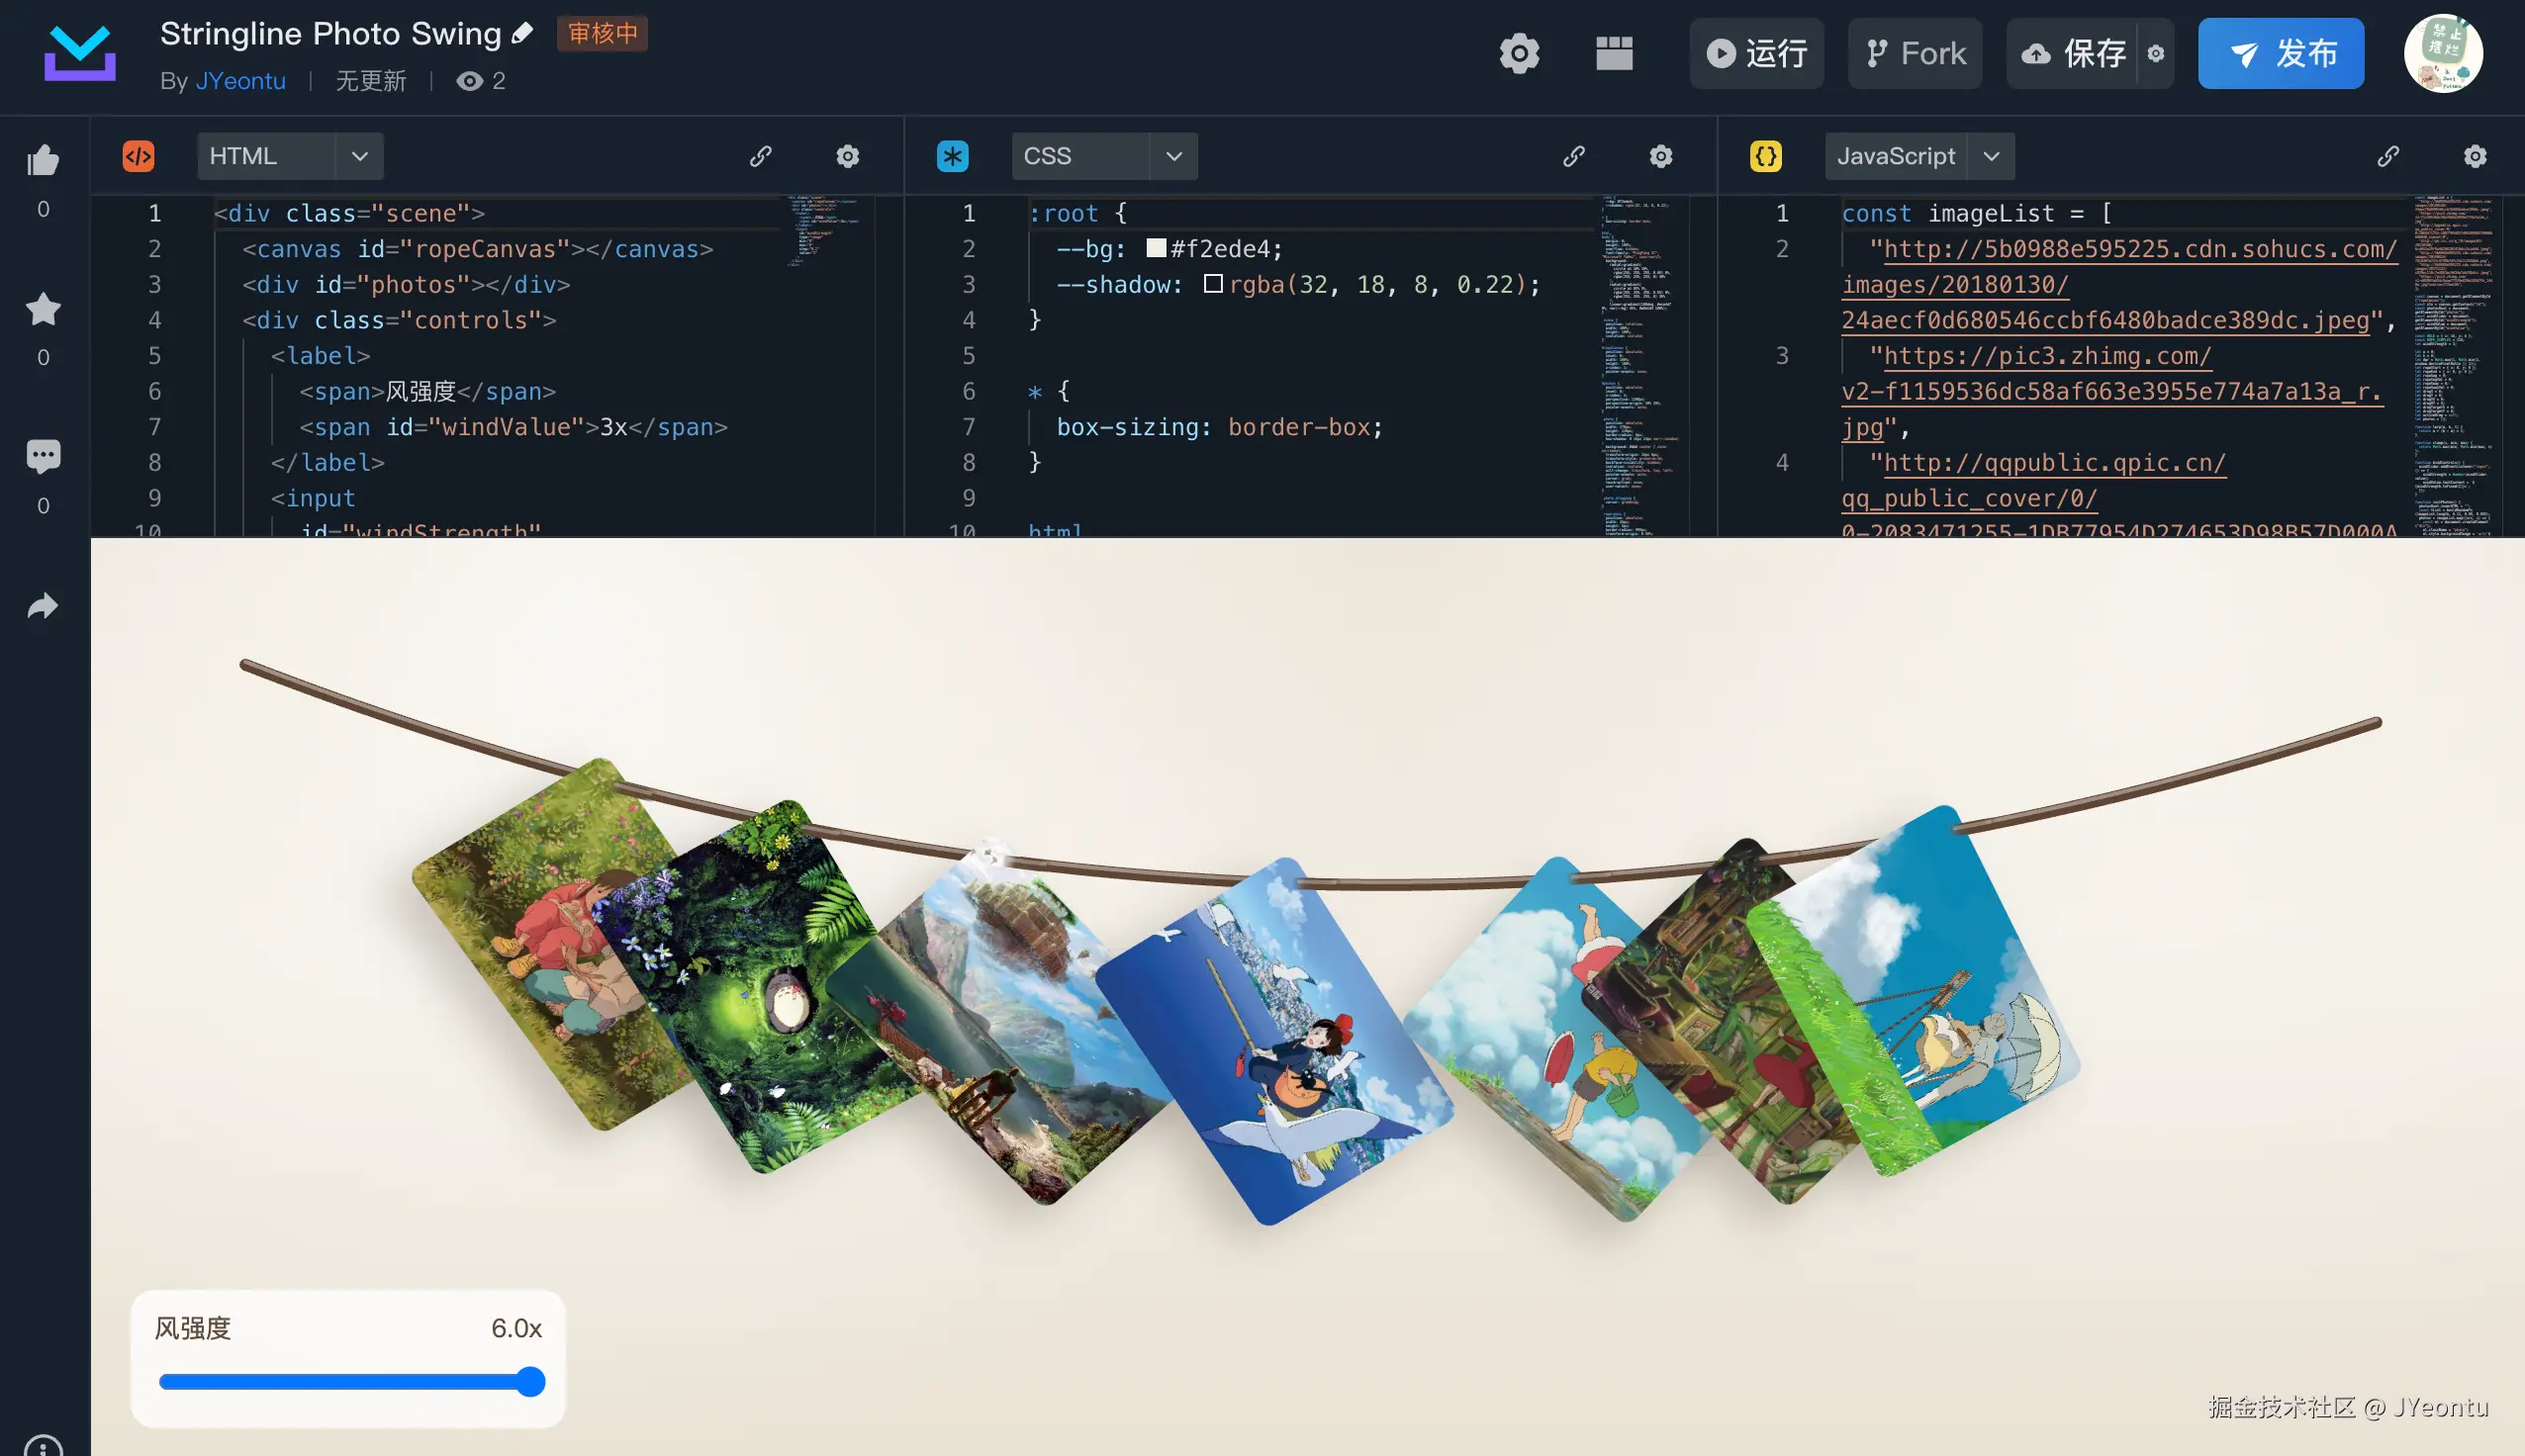2525x1456 pixels.
Task: Click the 审核中 review status badge
Action: [x=603, y=33]
